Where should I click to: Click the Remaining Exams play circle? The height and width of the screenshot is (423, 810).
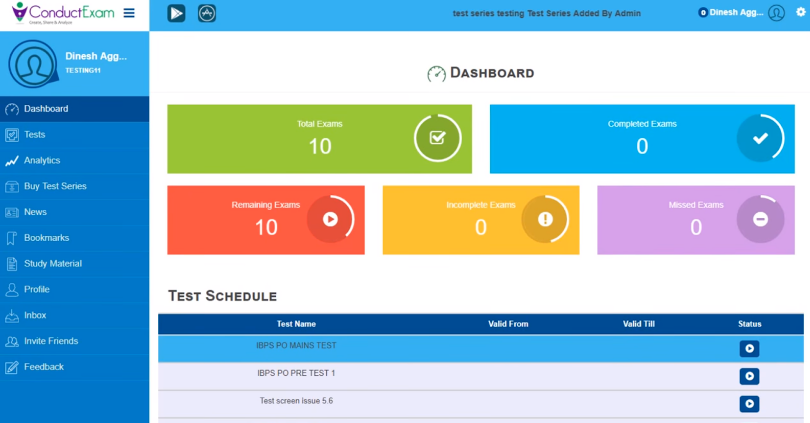pos(330,219)
